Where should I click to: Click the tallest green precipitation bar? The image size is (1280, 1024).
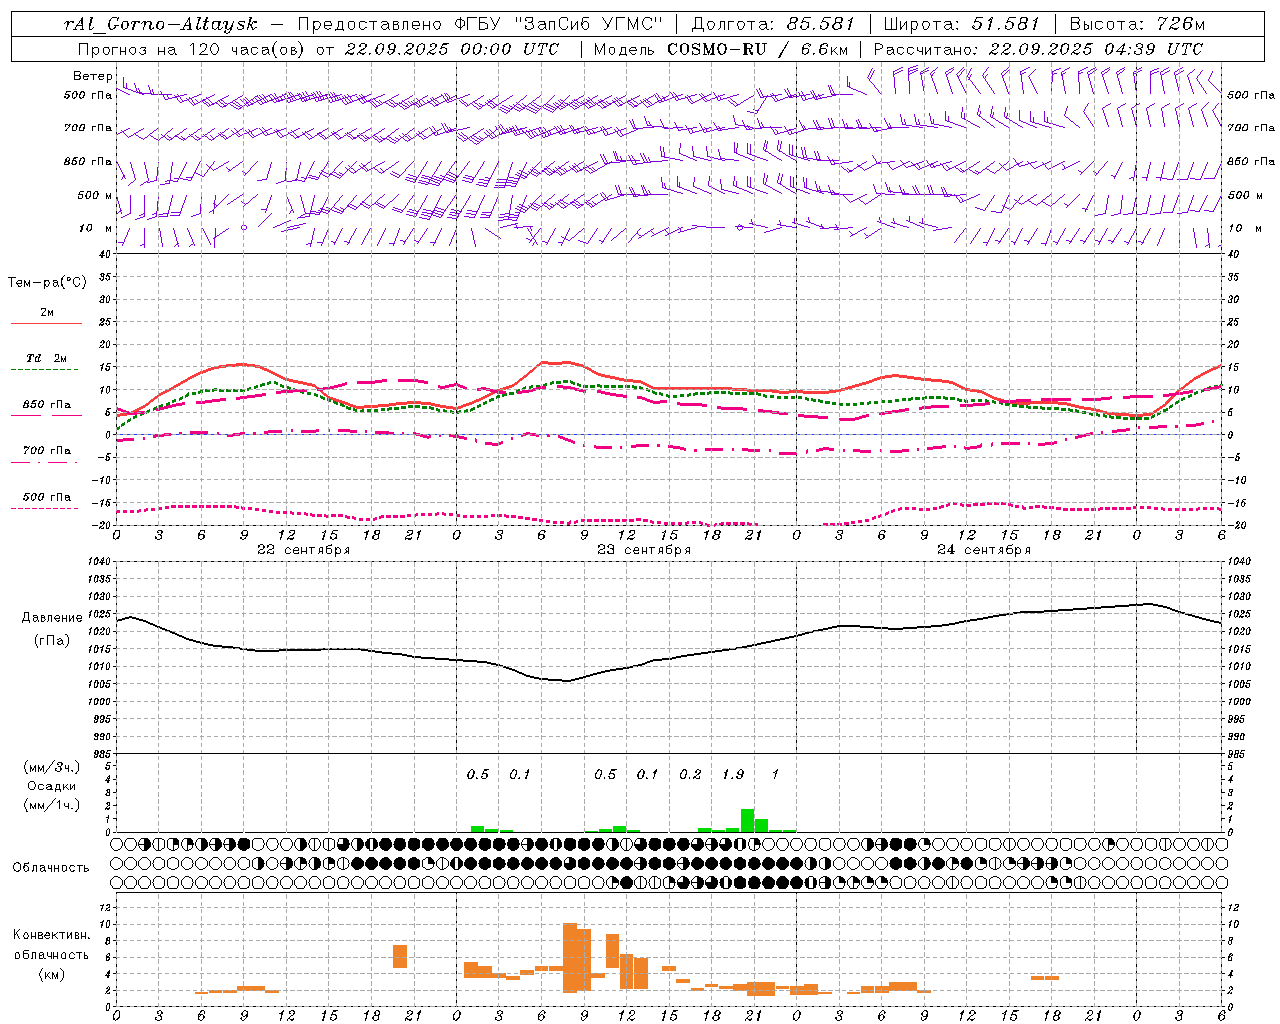click(747, 820)
